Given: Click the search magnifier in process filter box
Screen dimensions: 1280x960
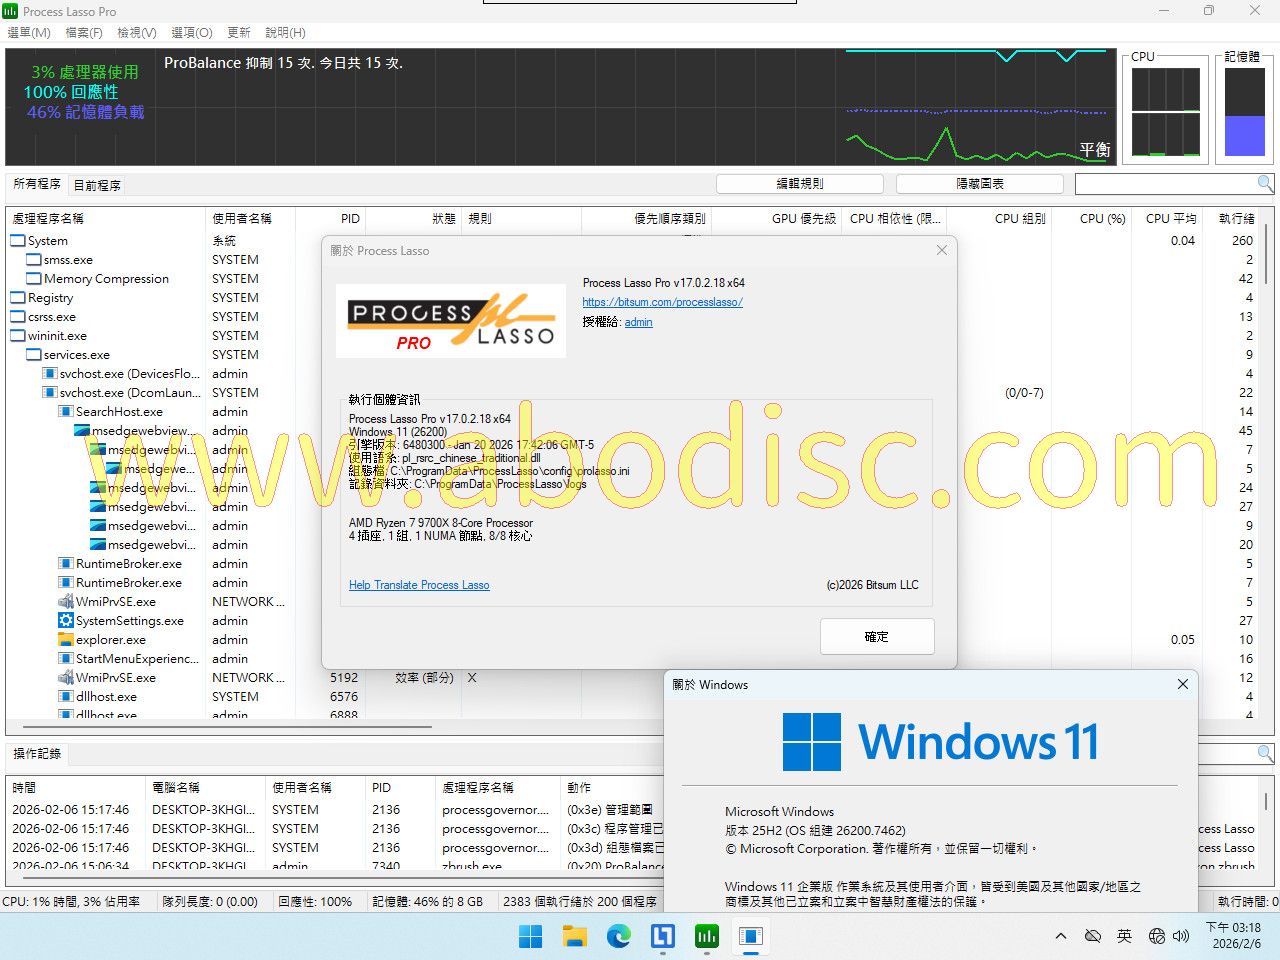Looking at the screenshot, I should click(x=1265, y=183).
